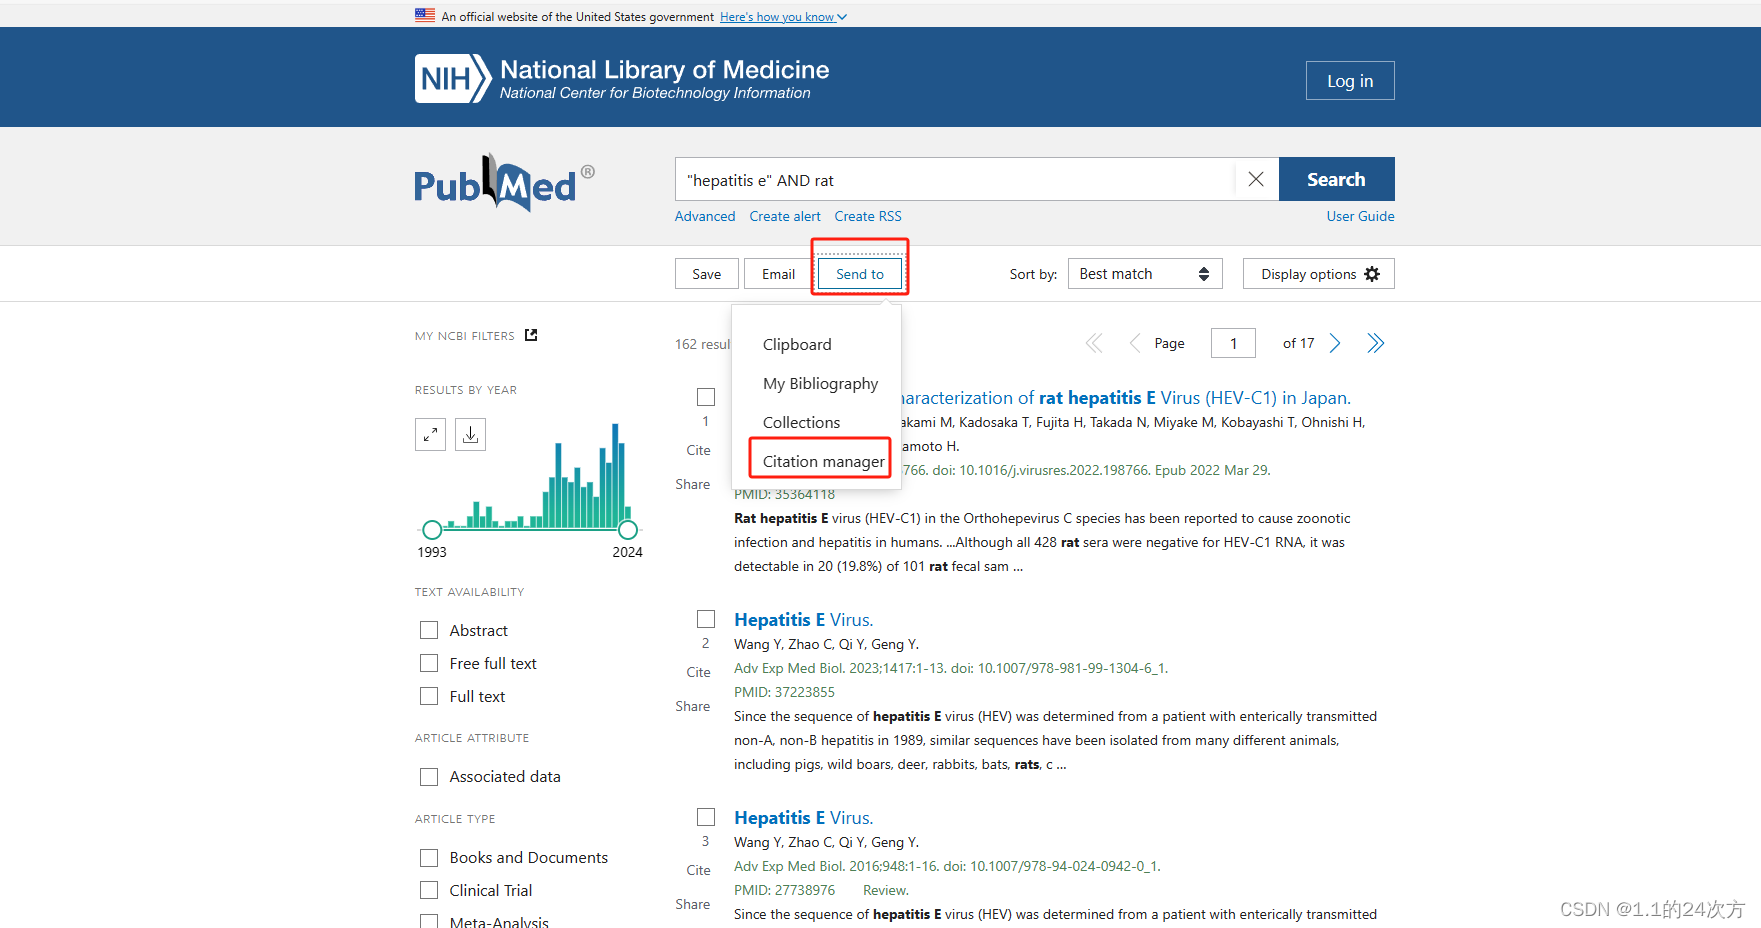Viewport: 1761px width, 928px height.
Task: Clear the search box with X icon
Action: [x=1256, y=179]
